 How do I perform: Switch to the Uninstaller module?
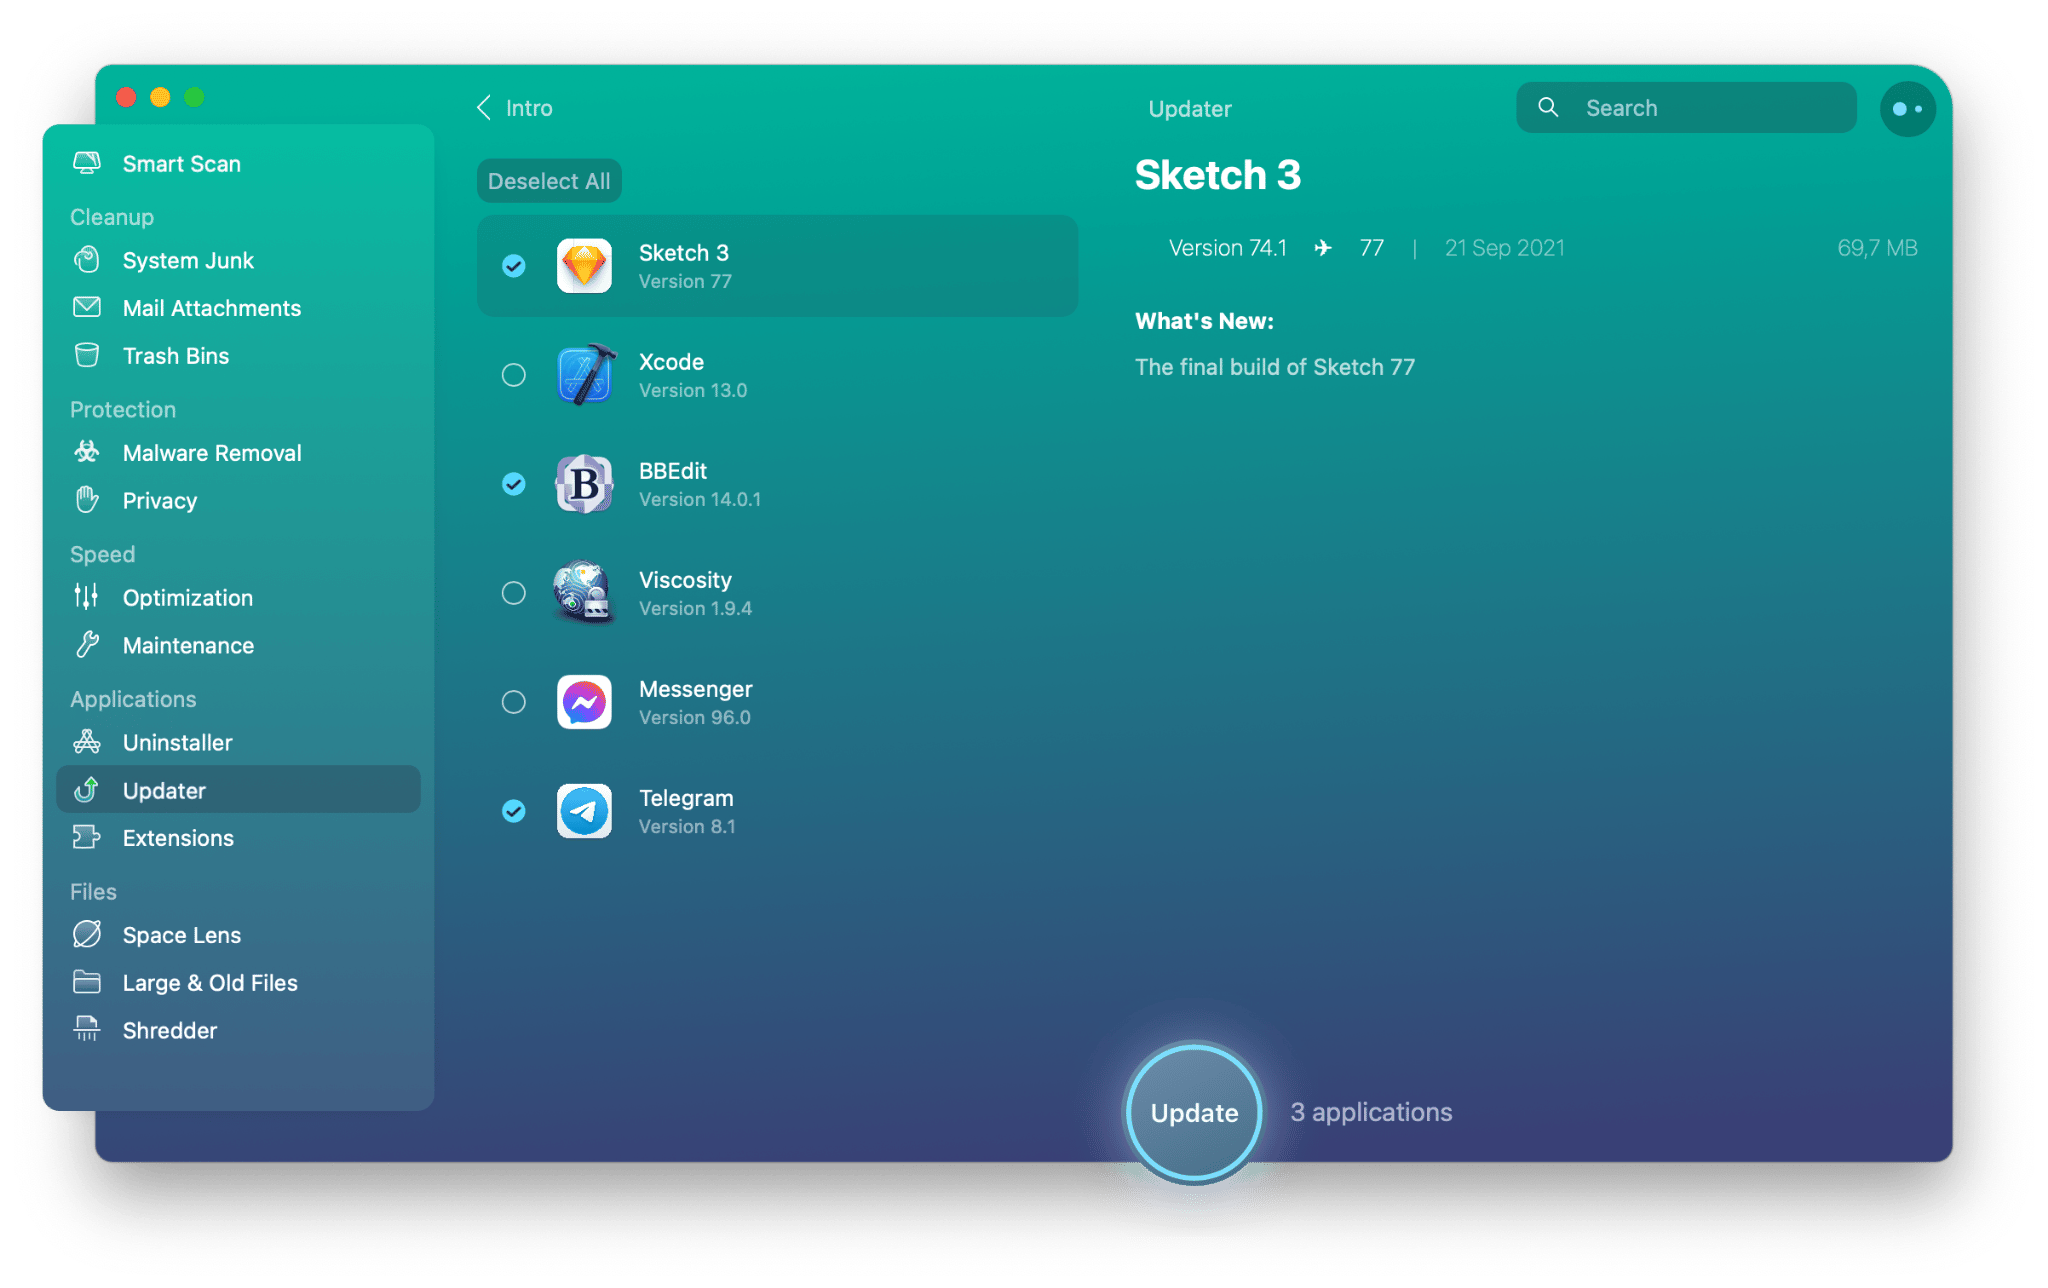pos(239,742)
